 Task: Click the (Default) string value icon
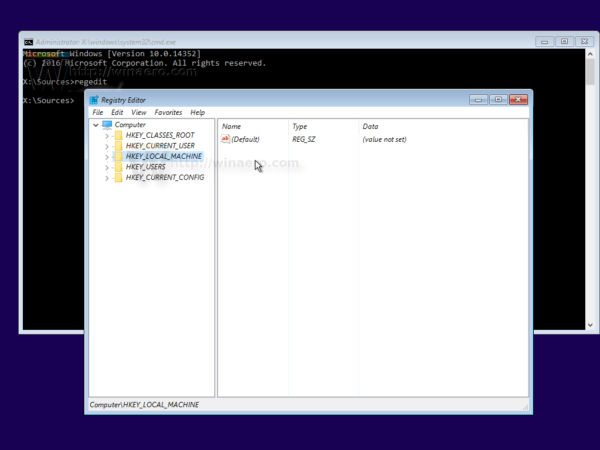[x=225, y=139]
